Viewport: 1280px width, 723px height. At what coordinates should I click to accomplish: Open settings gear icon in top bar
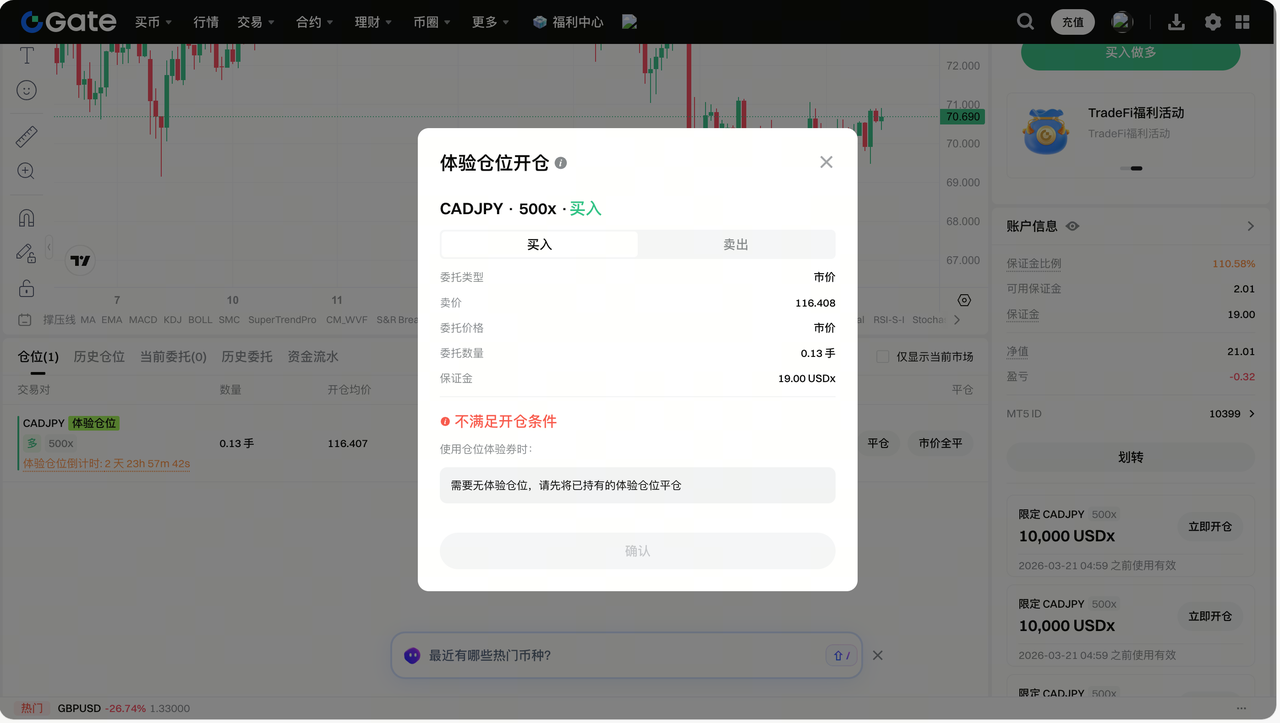(x=1212, y=22)
